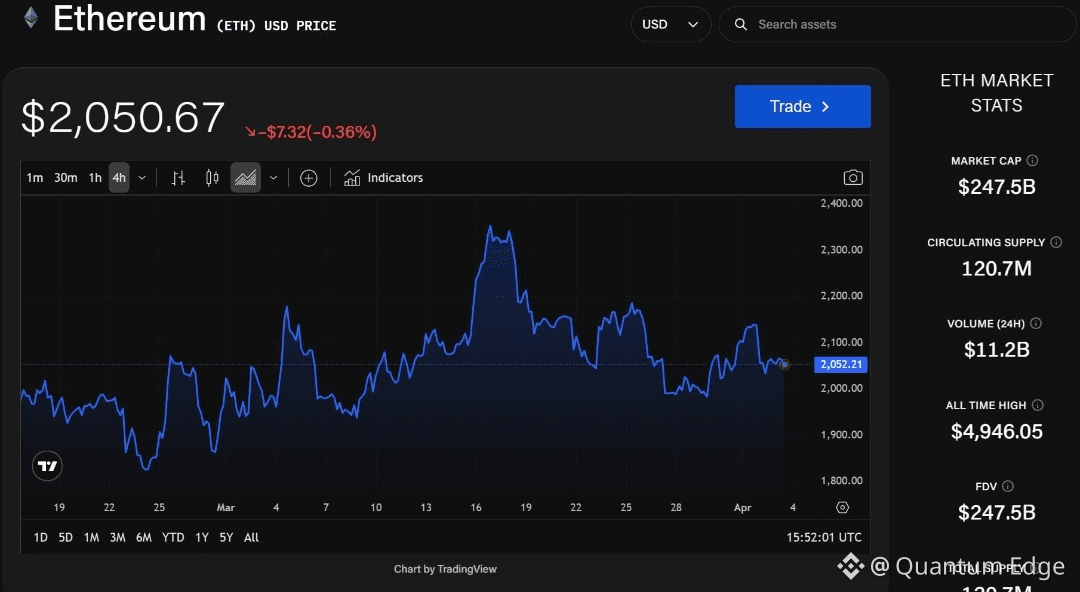Click the Search assets field
Viewport: 1080px width, 592px height.
(x=897, y=24)
